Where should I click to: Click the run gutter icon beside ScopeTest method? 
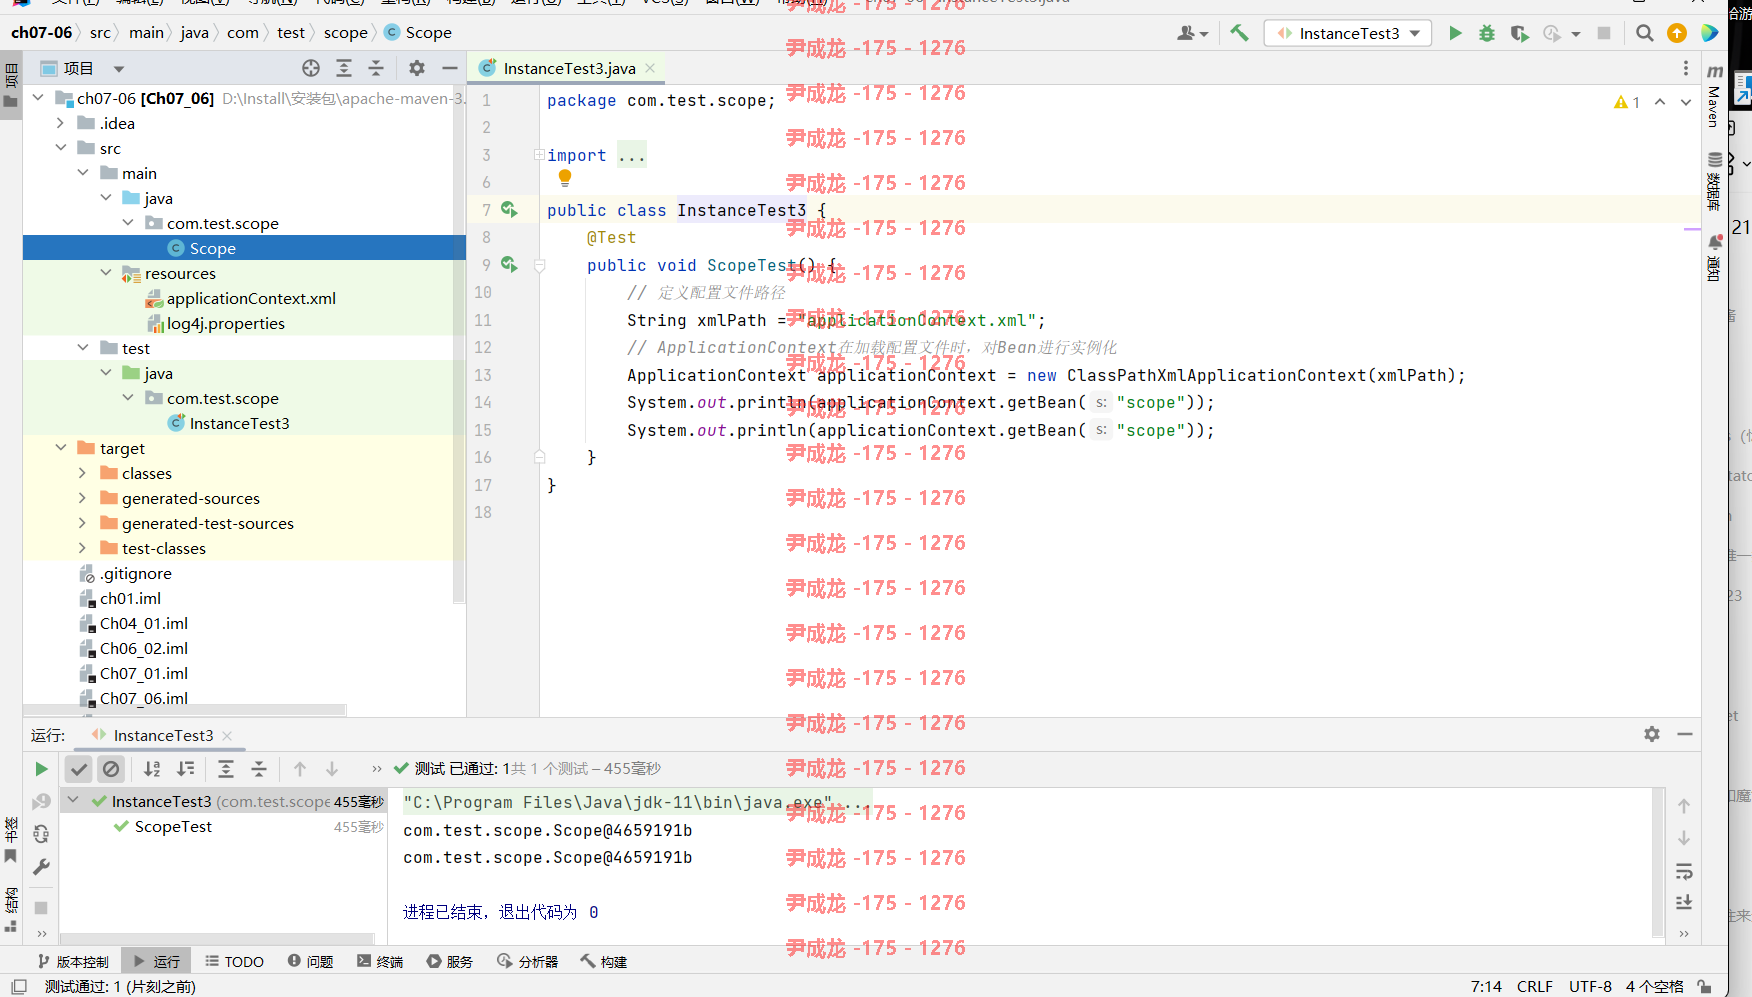pyautogui.click(x=509, y=264)
